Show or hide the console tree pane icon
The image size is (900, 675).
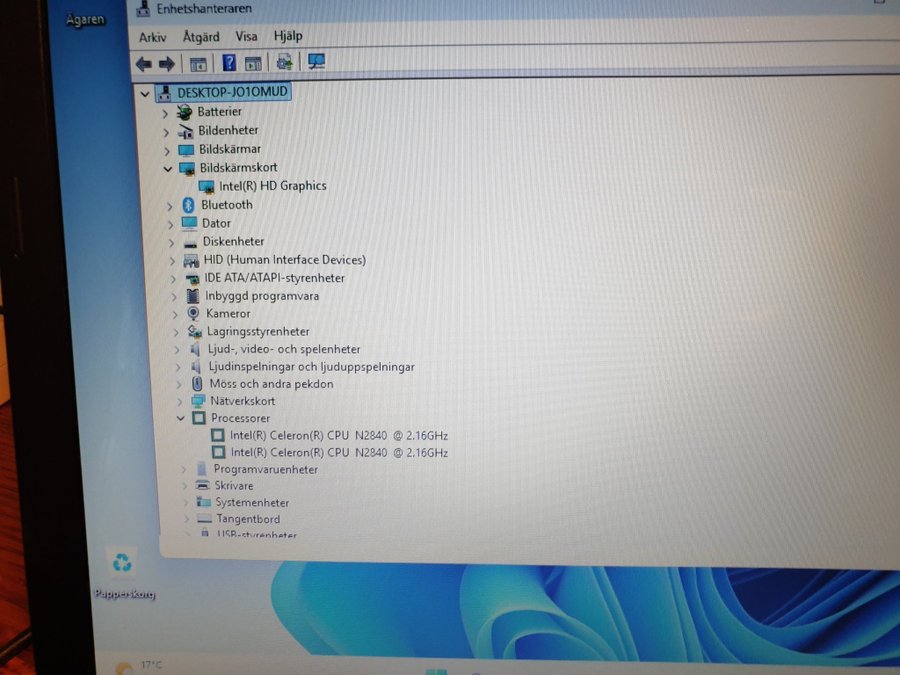[x=198, y=64]
